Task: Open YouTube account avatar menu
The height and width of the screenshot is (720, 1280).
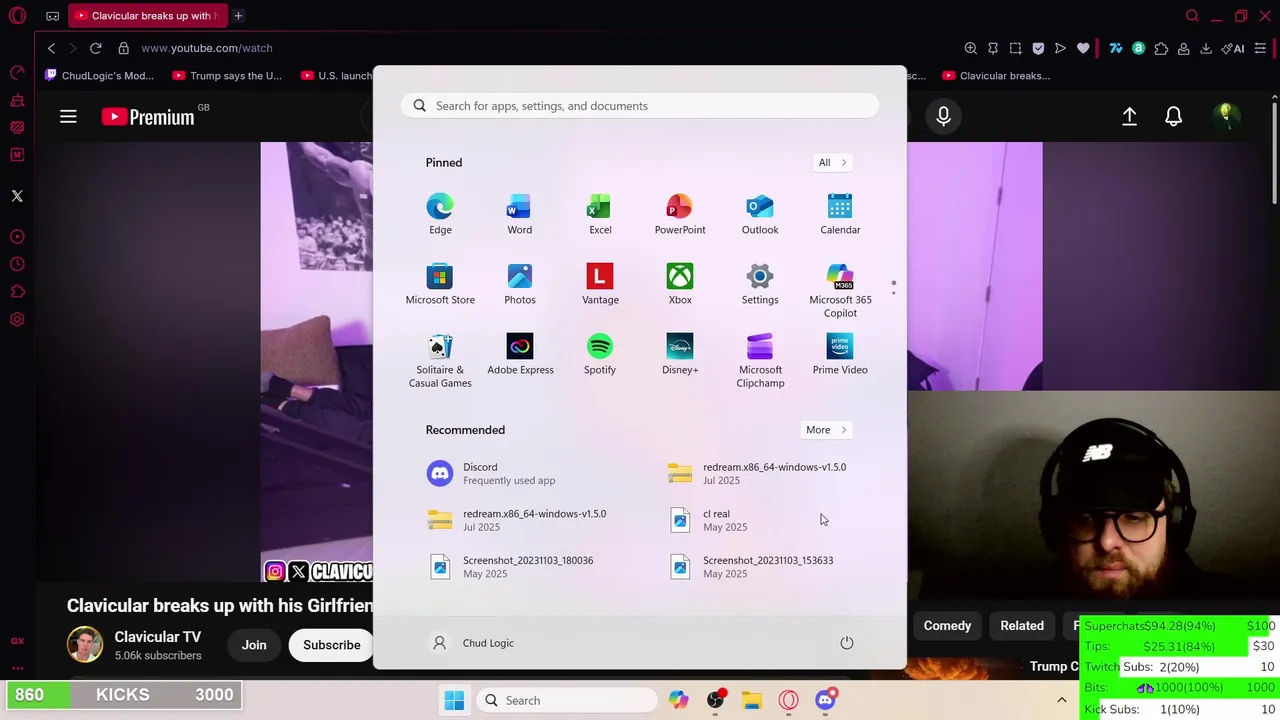Action: (x=1226, y=117)
